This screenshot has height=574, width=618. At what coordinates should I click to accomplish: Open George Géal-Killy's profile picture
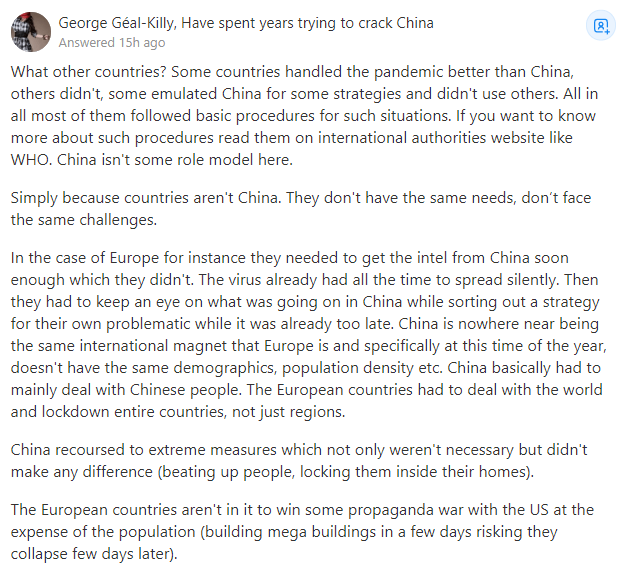(31, 32)
